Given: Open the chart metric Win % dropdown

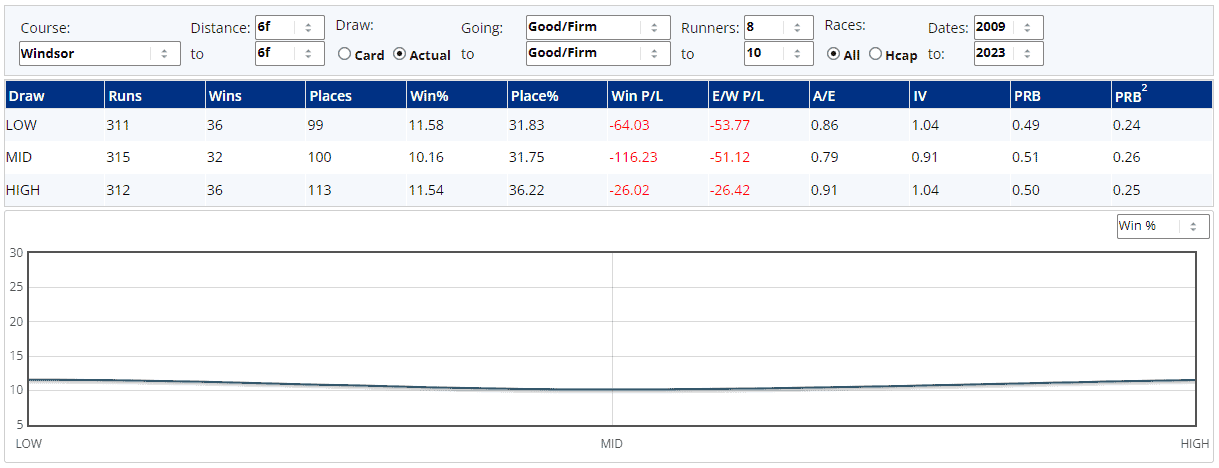Looking at the screenshot, I should [x=1162, y=226].
